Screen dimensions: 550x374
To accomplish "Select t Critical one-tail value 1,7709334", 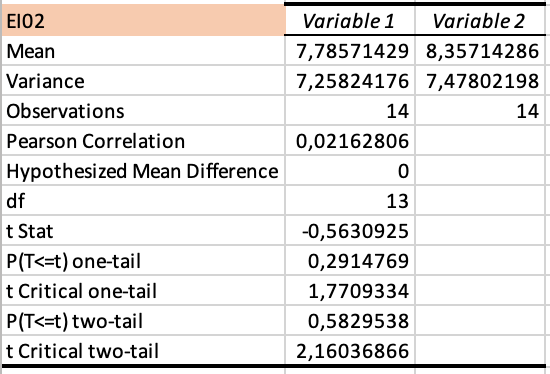I will tap(350, 291).
